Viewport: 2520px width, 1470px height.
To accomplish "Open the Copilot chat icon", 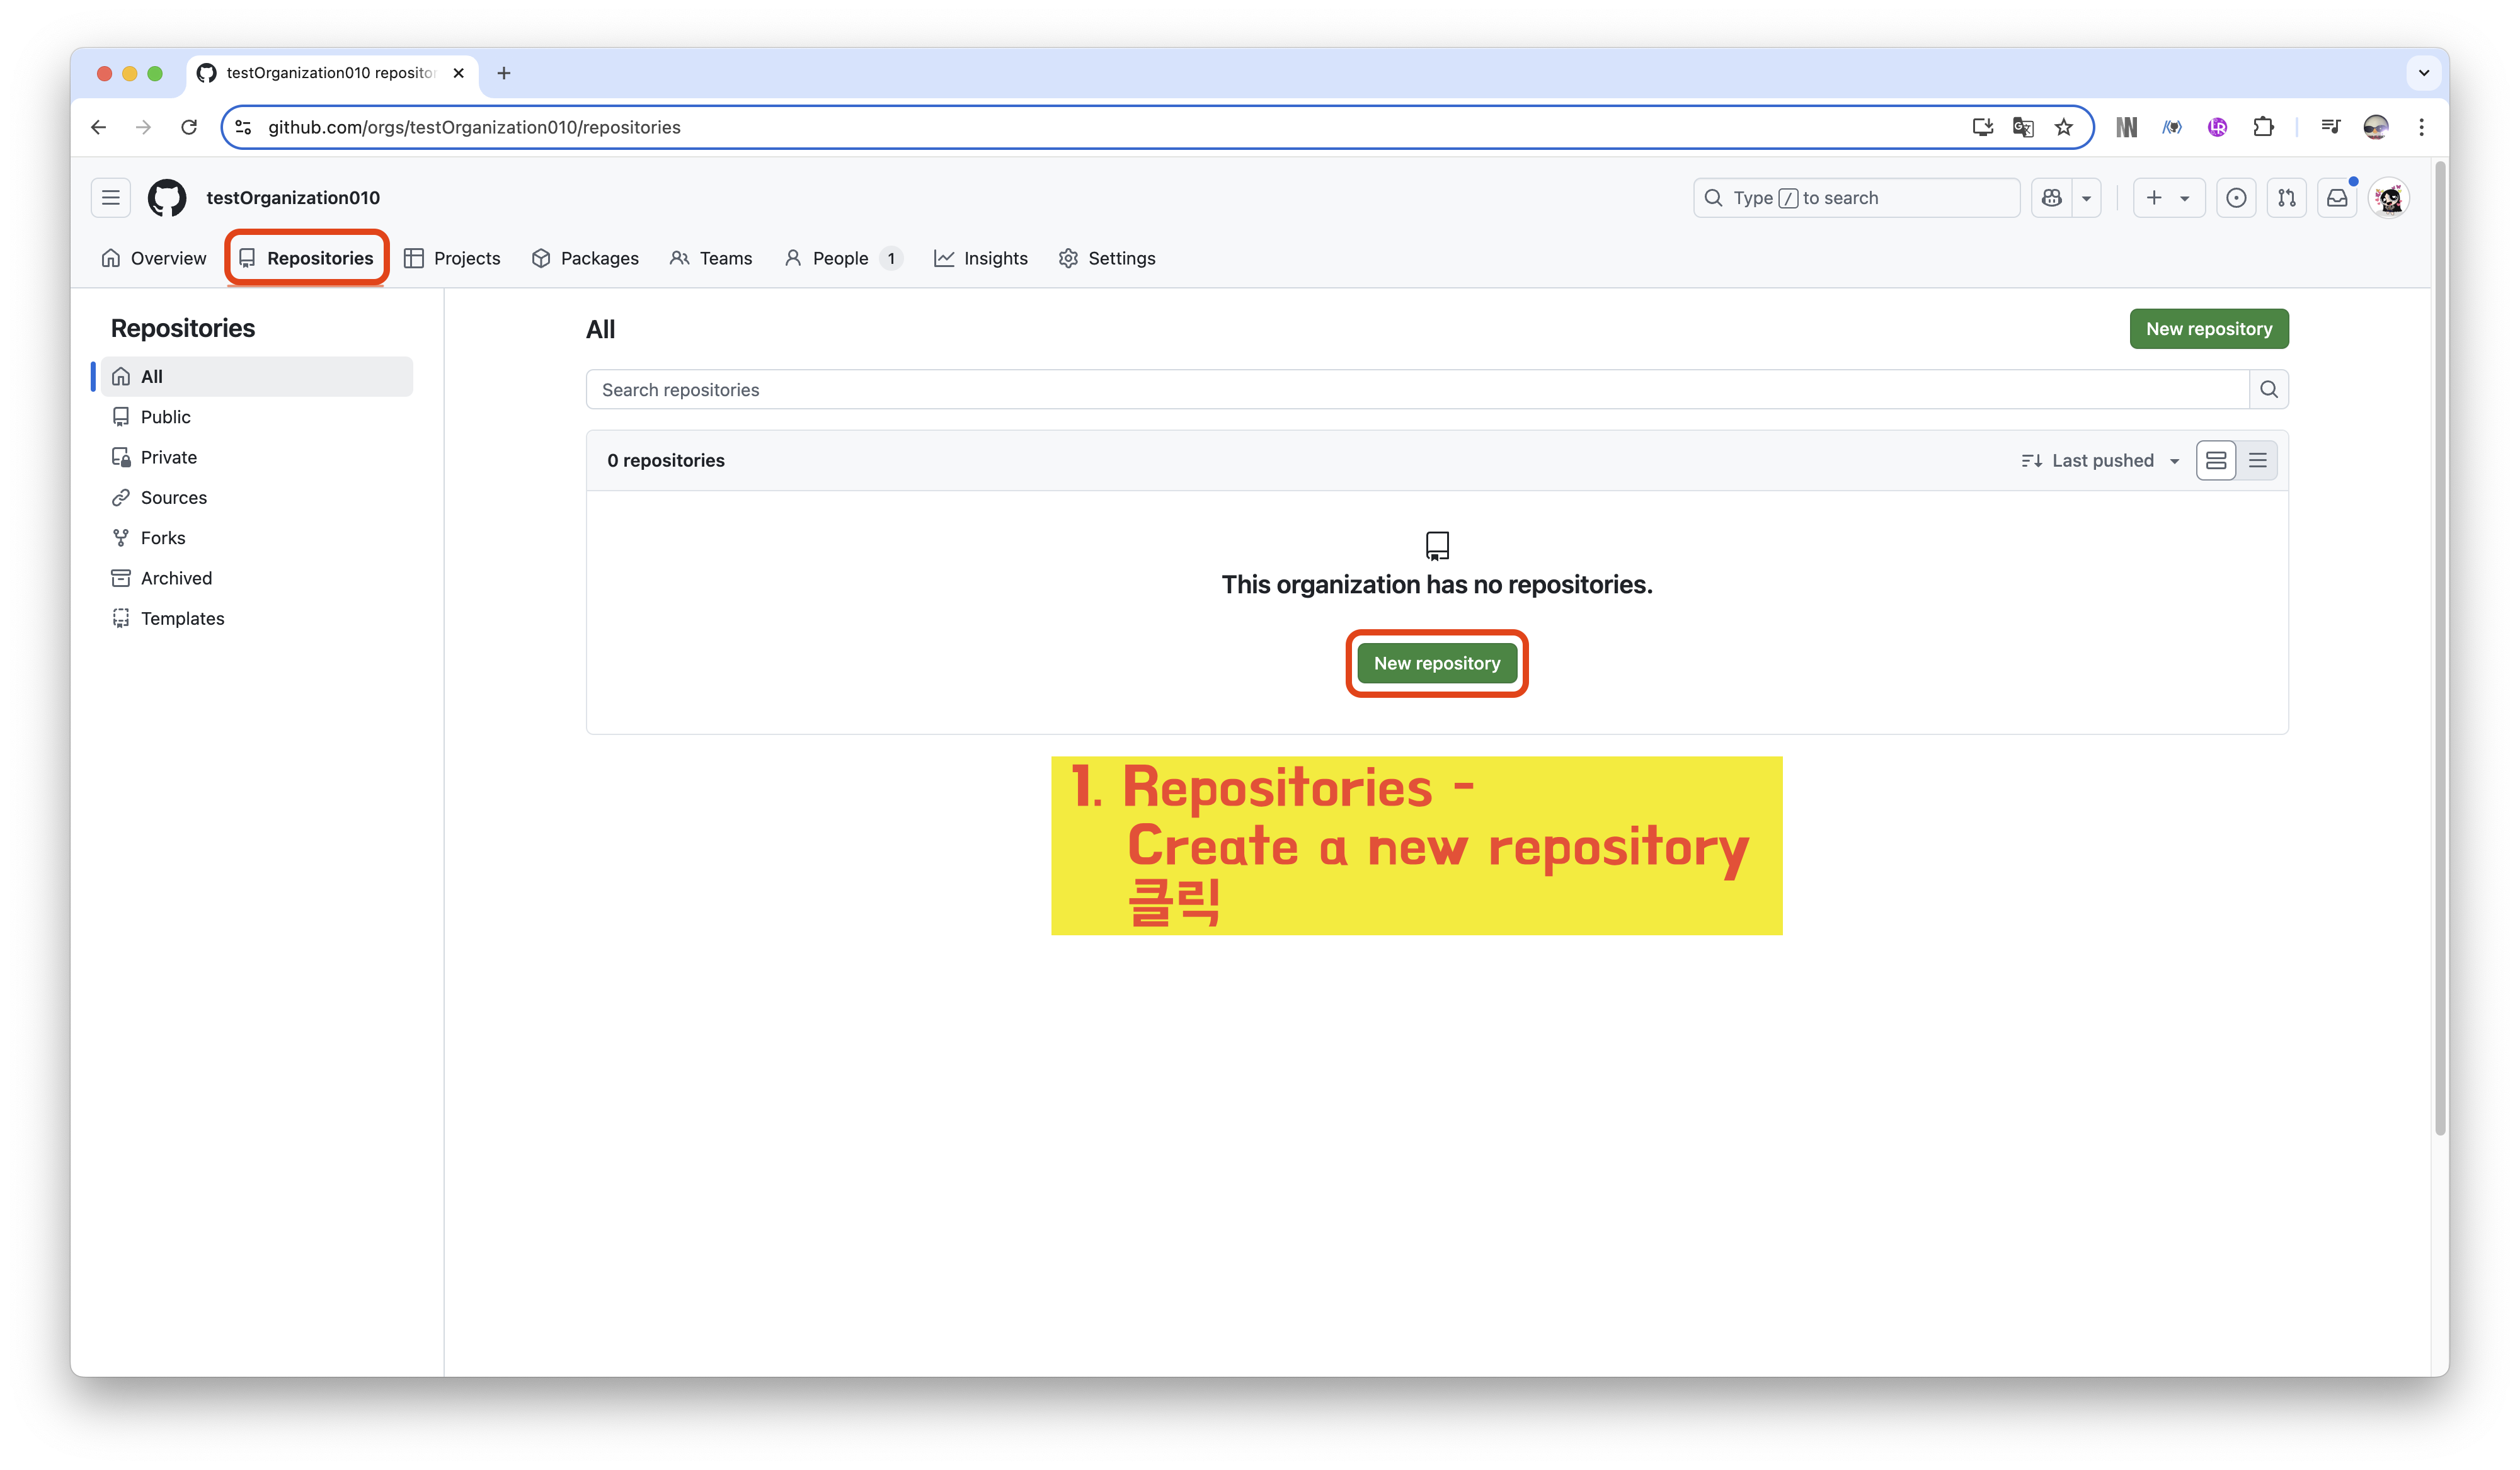I will pyautogui.click(x=2052, y=198).
